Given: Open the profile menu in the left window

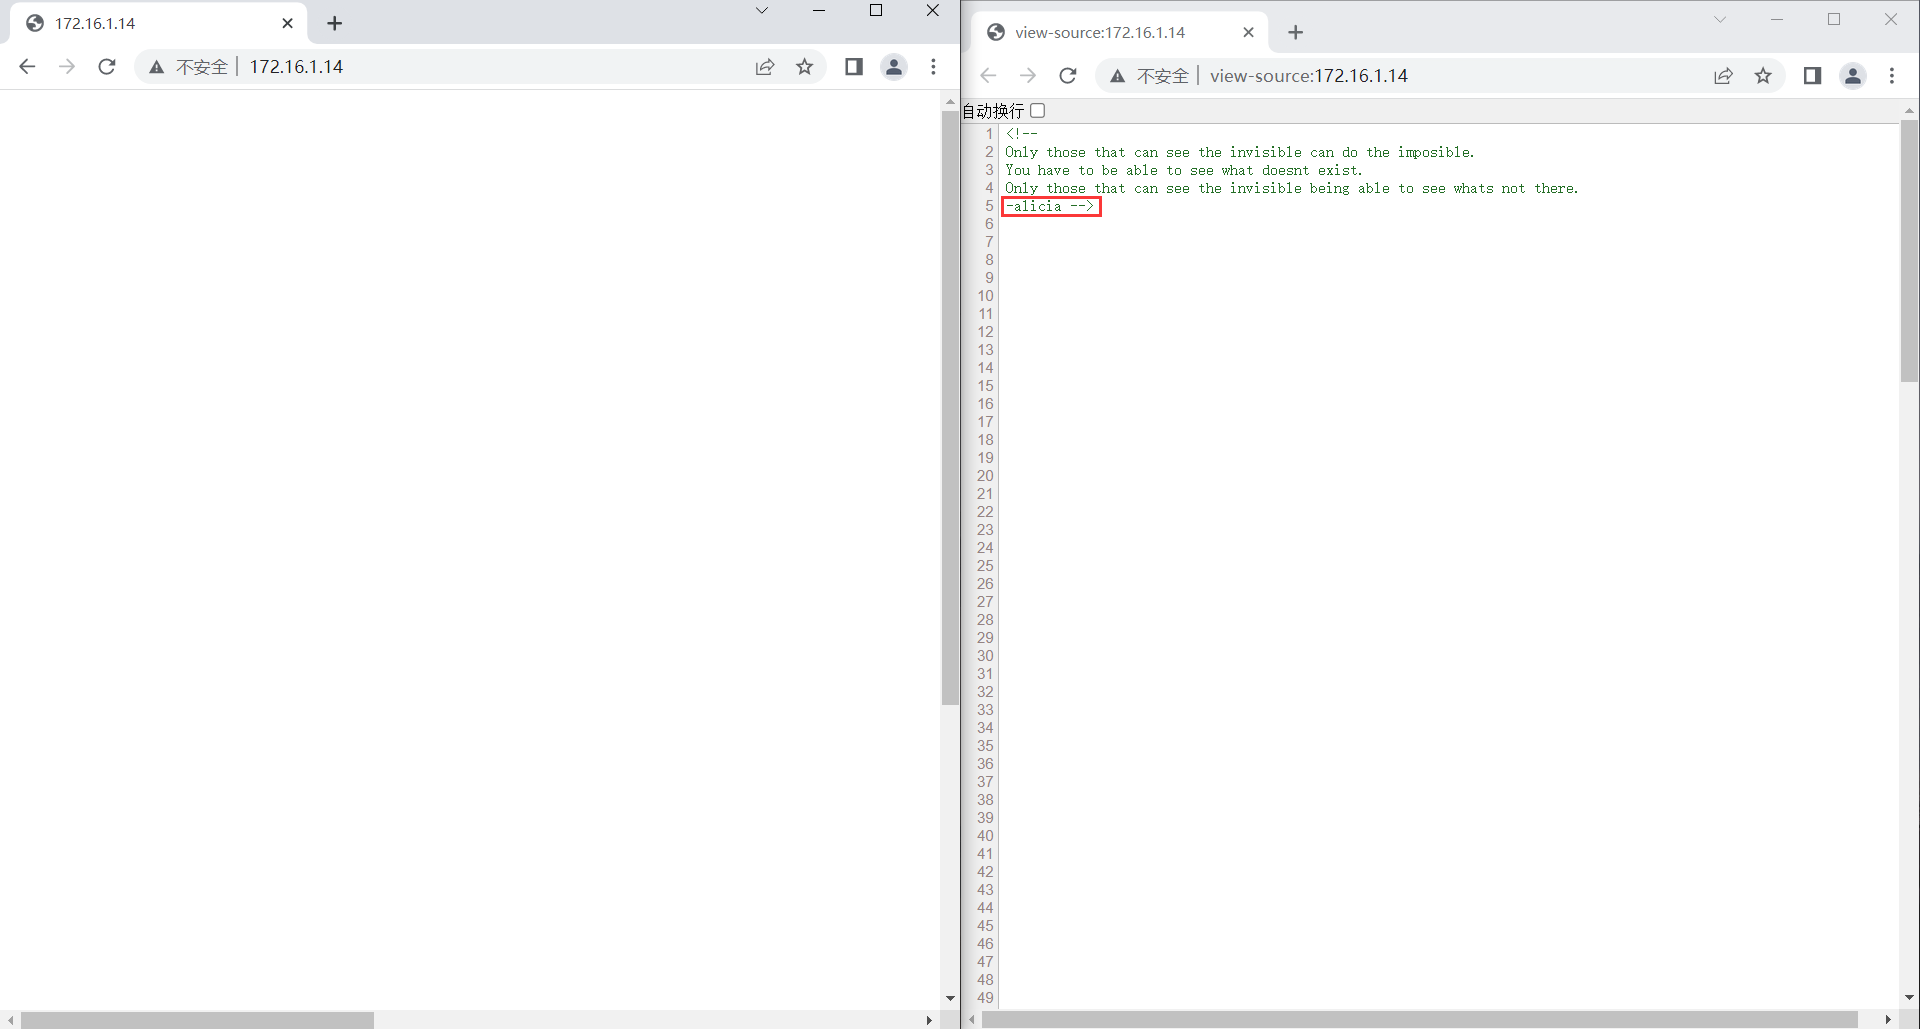Looking at the screenshot, I should click(894, 67).
